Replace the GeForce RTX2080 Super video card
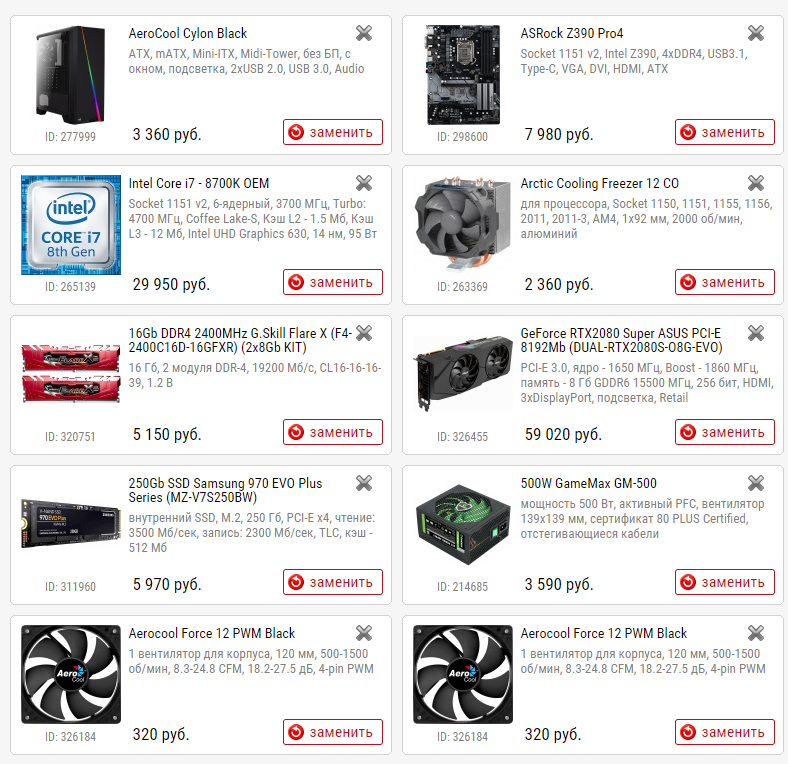 (725, 432)
